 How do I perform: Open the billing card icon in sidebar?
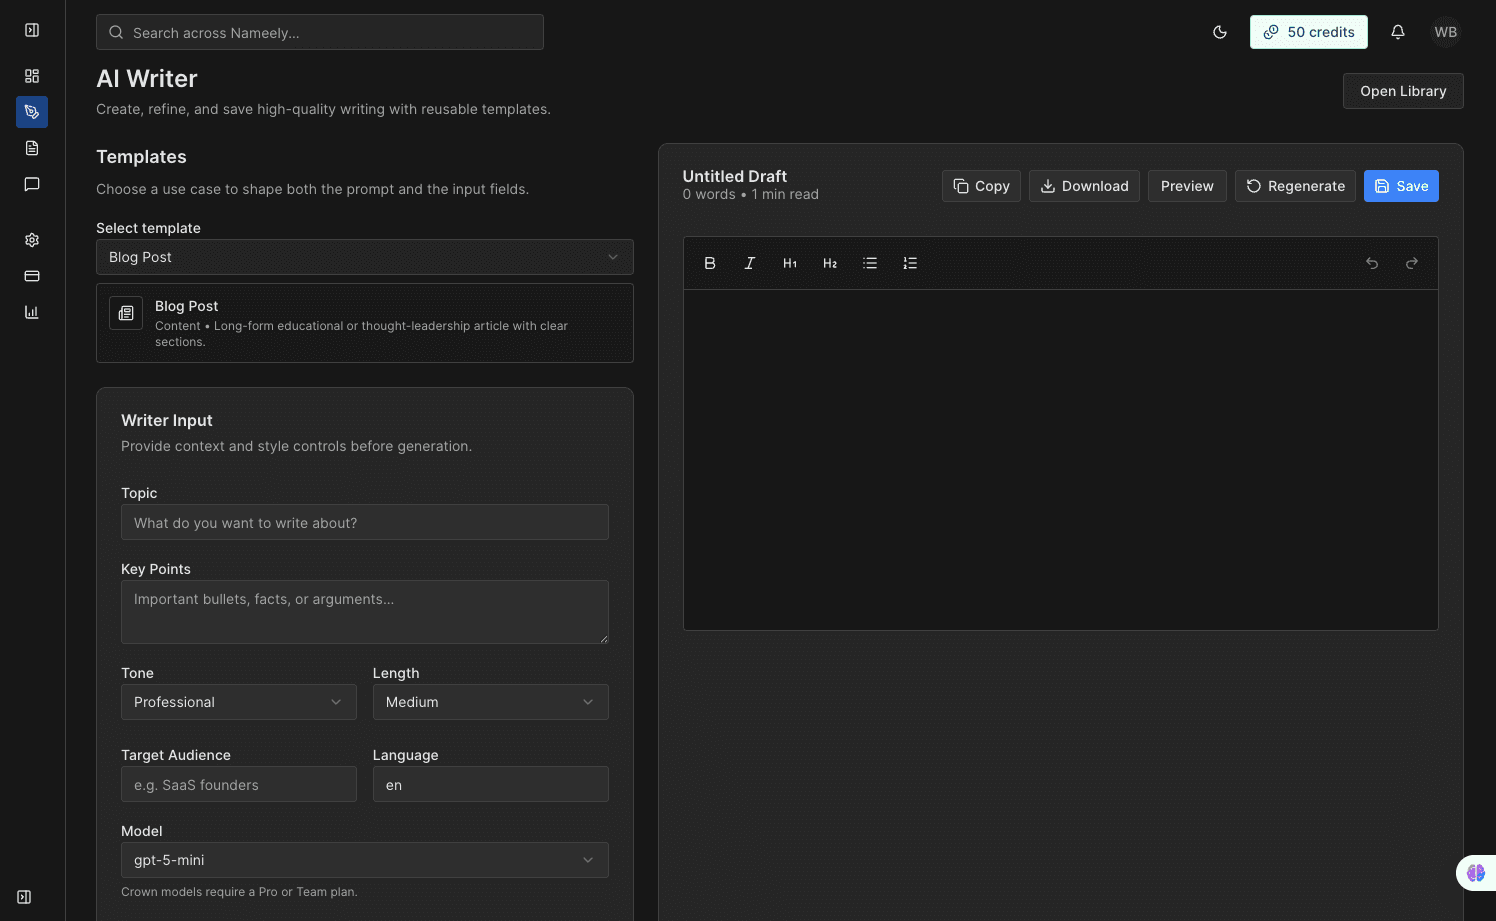coord(32,276)
